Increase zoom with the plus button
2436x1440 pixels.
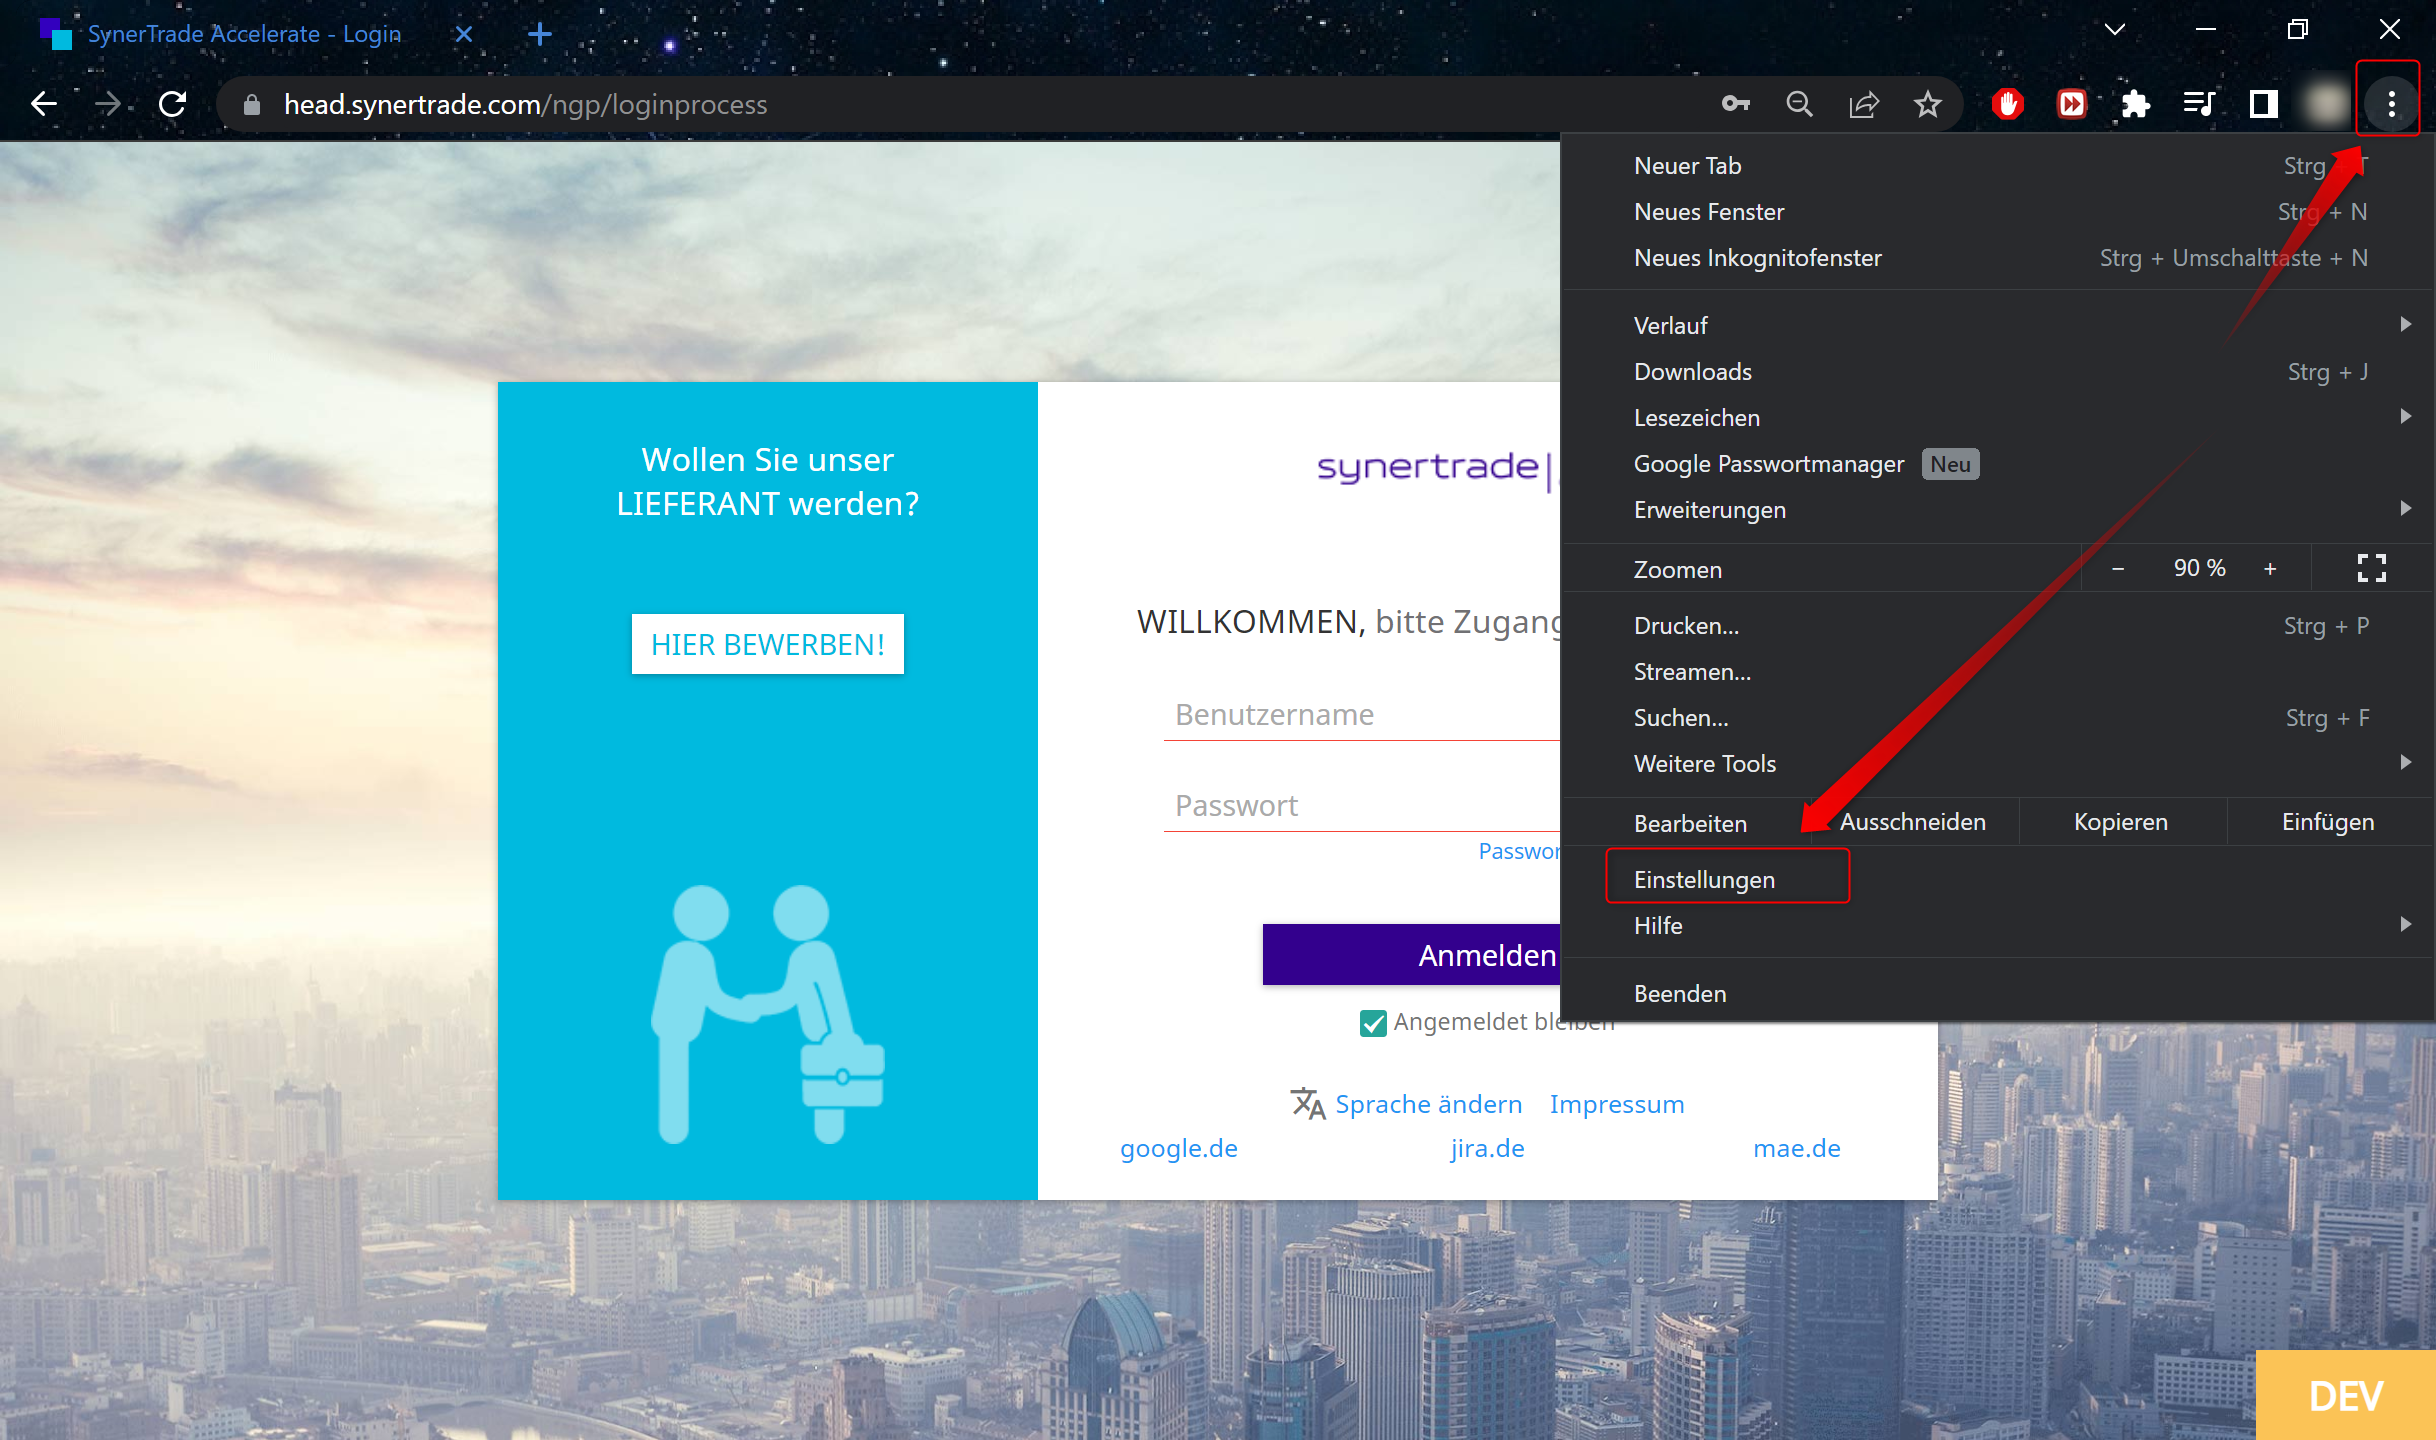coord(2270,568)
